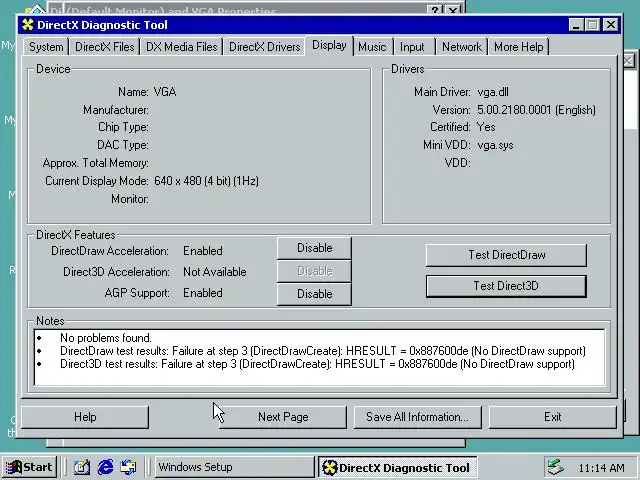Open the Start menu
This screenshot has height=480, width=640.
coord(29,467)
